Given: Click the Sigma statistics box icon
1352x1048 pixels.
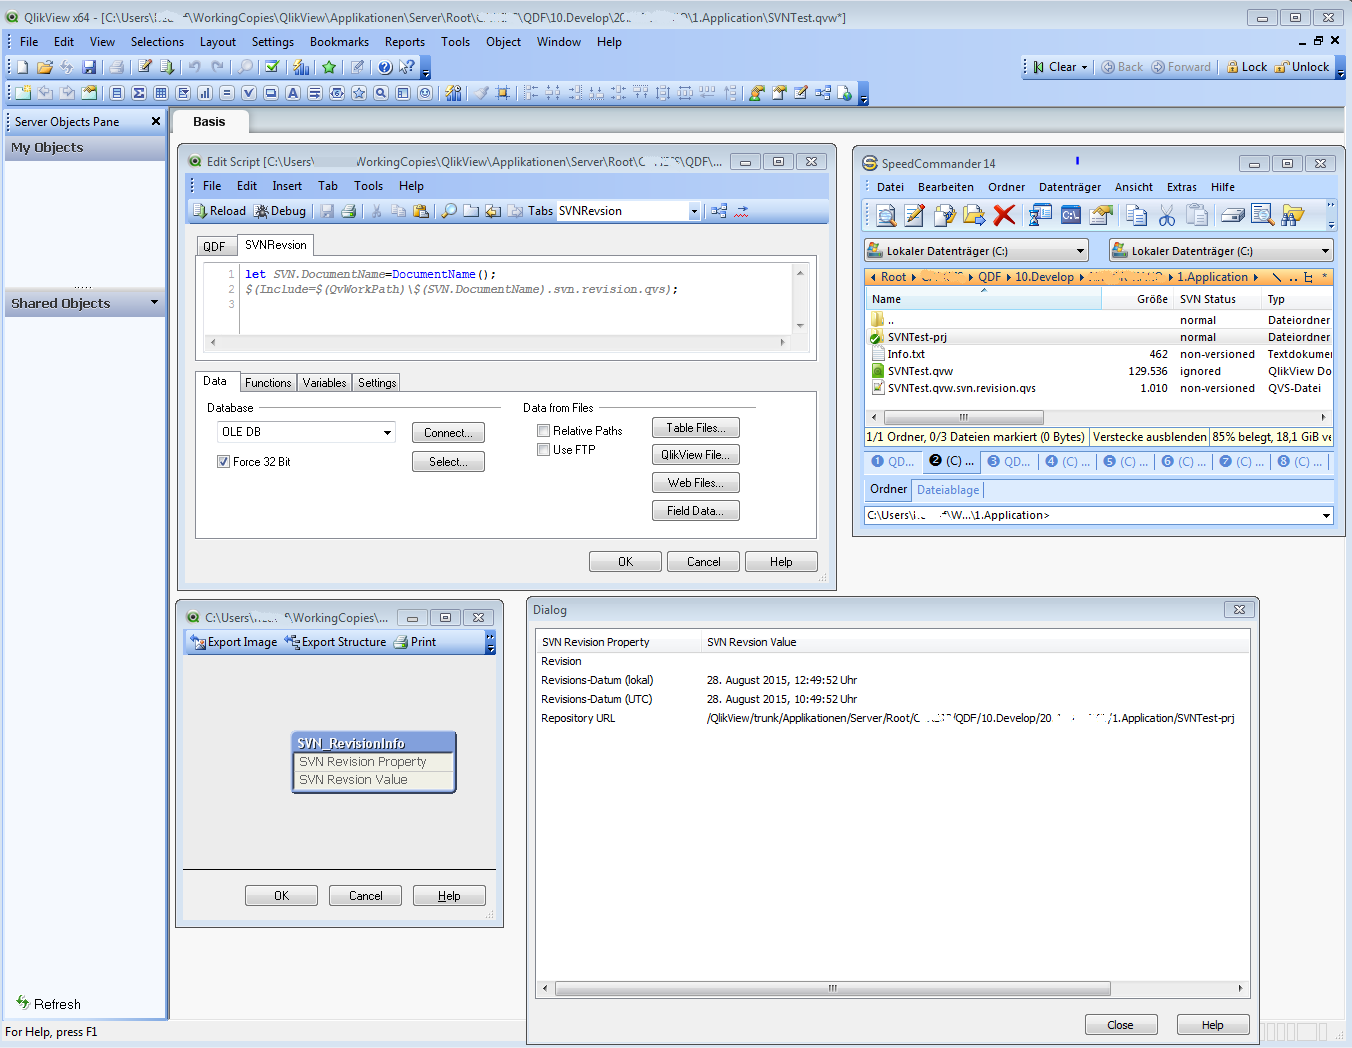Looking at the screenshot, I should [x=139, y=93].
